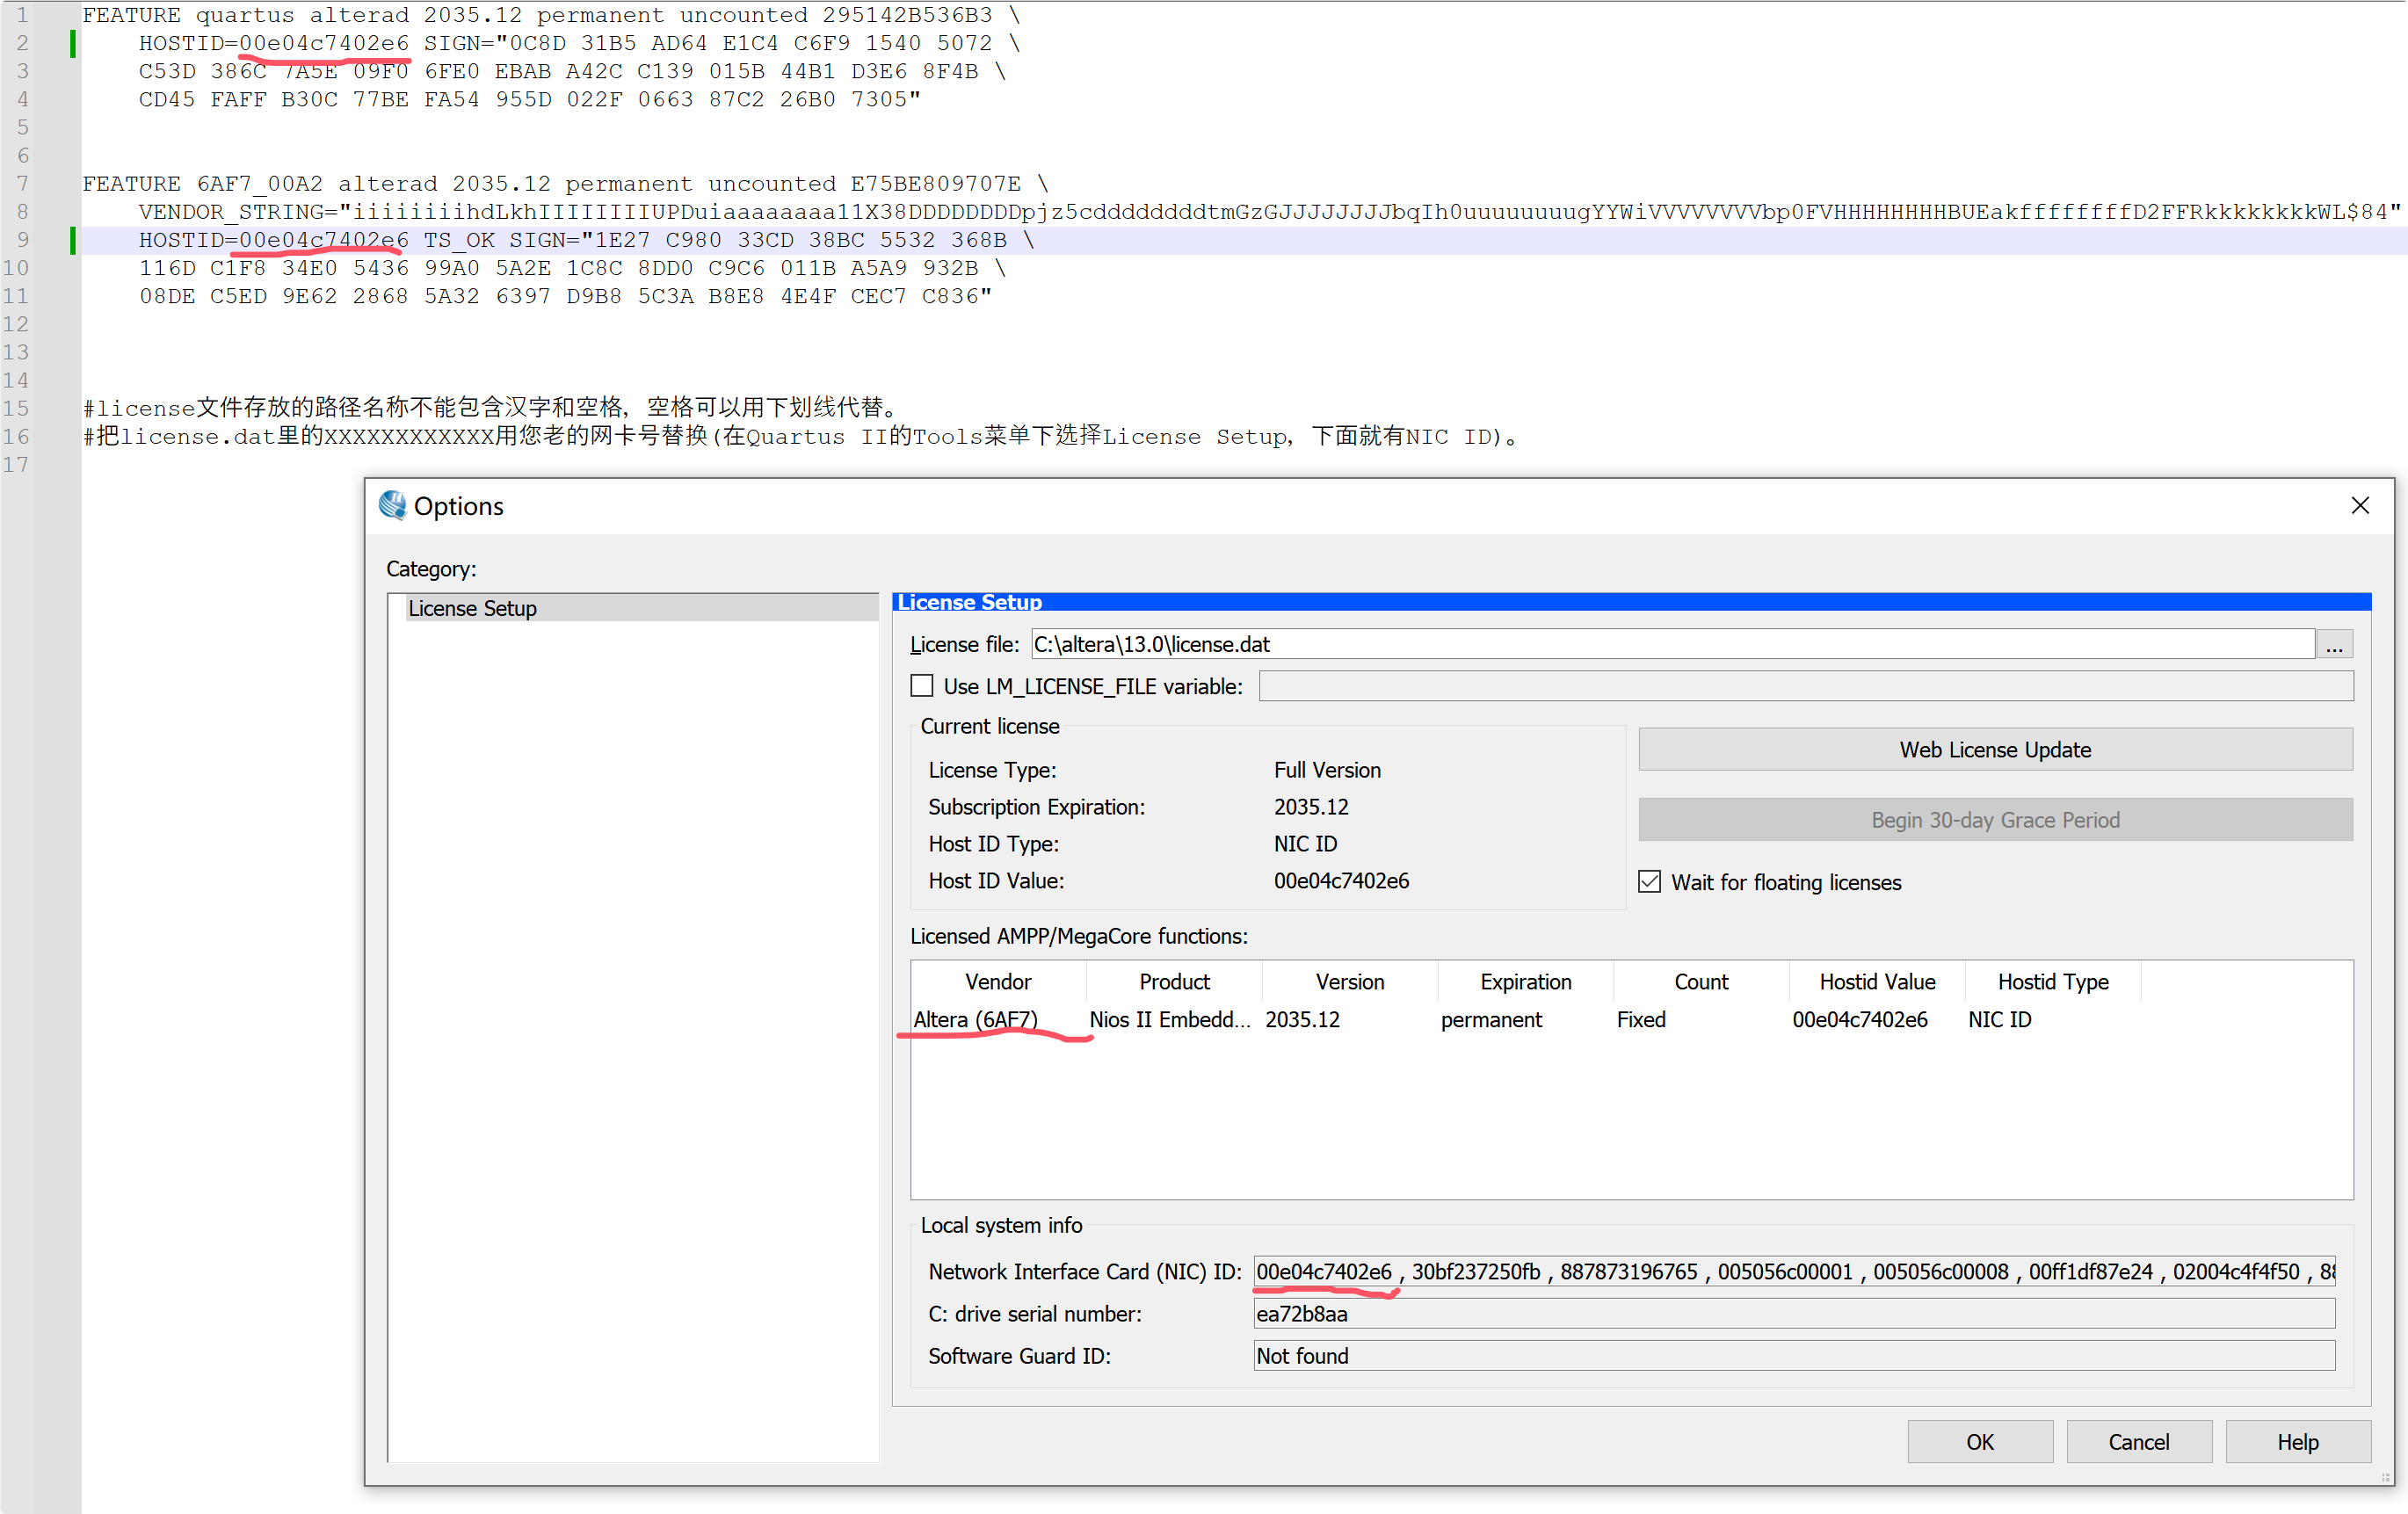Click the Quartus Options dialog icon
The height and width of the screenshot is (1514, 2408).
click(x=392, y=505)
